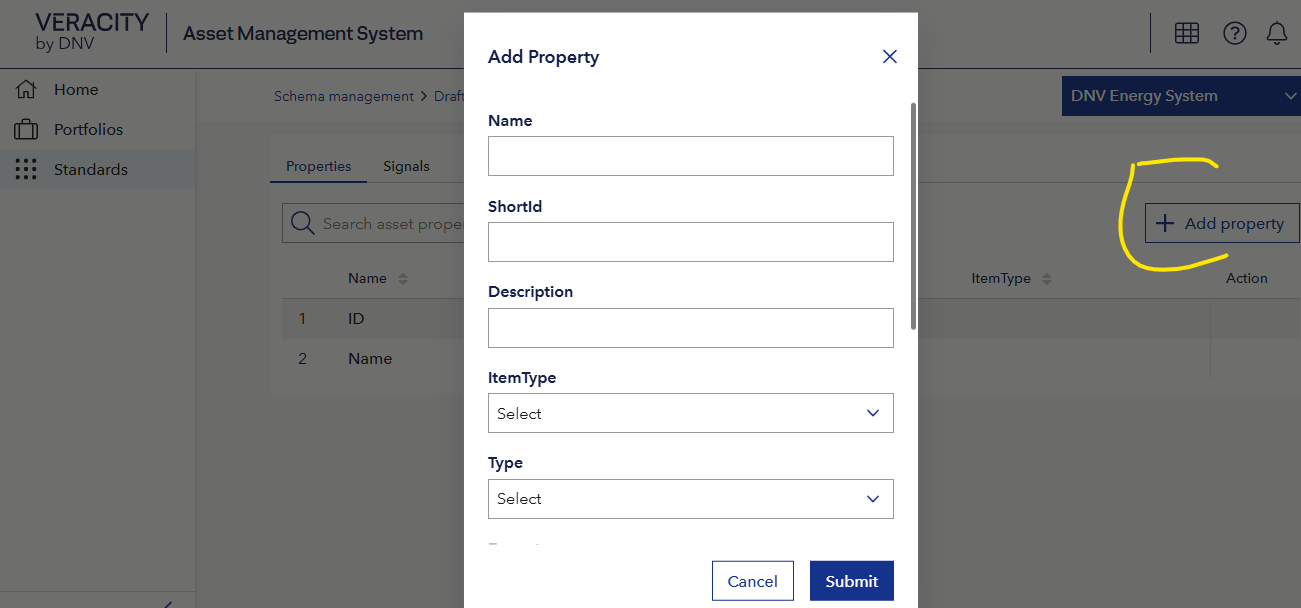Sort by Name column arrows
Screen dimensions: 1301x608
coord(403,279)
